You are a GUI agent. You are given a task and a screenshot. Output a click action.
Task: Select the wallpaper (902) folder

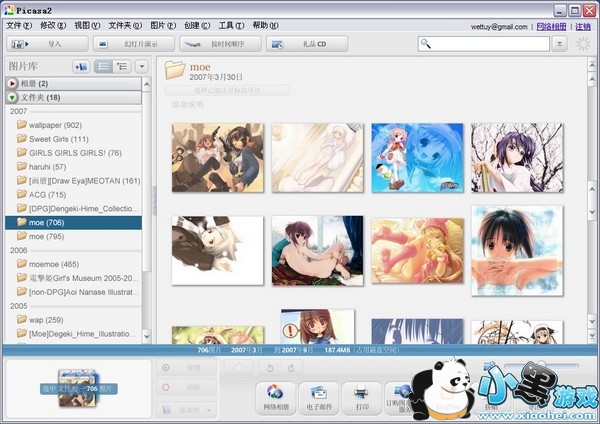(55, 125)
